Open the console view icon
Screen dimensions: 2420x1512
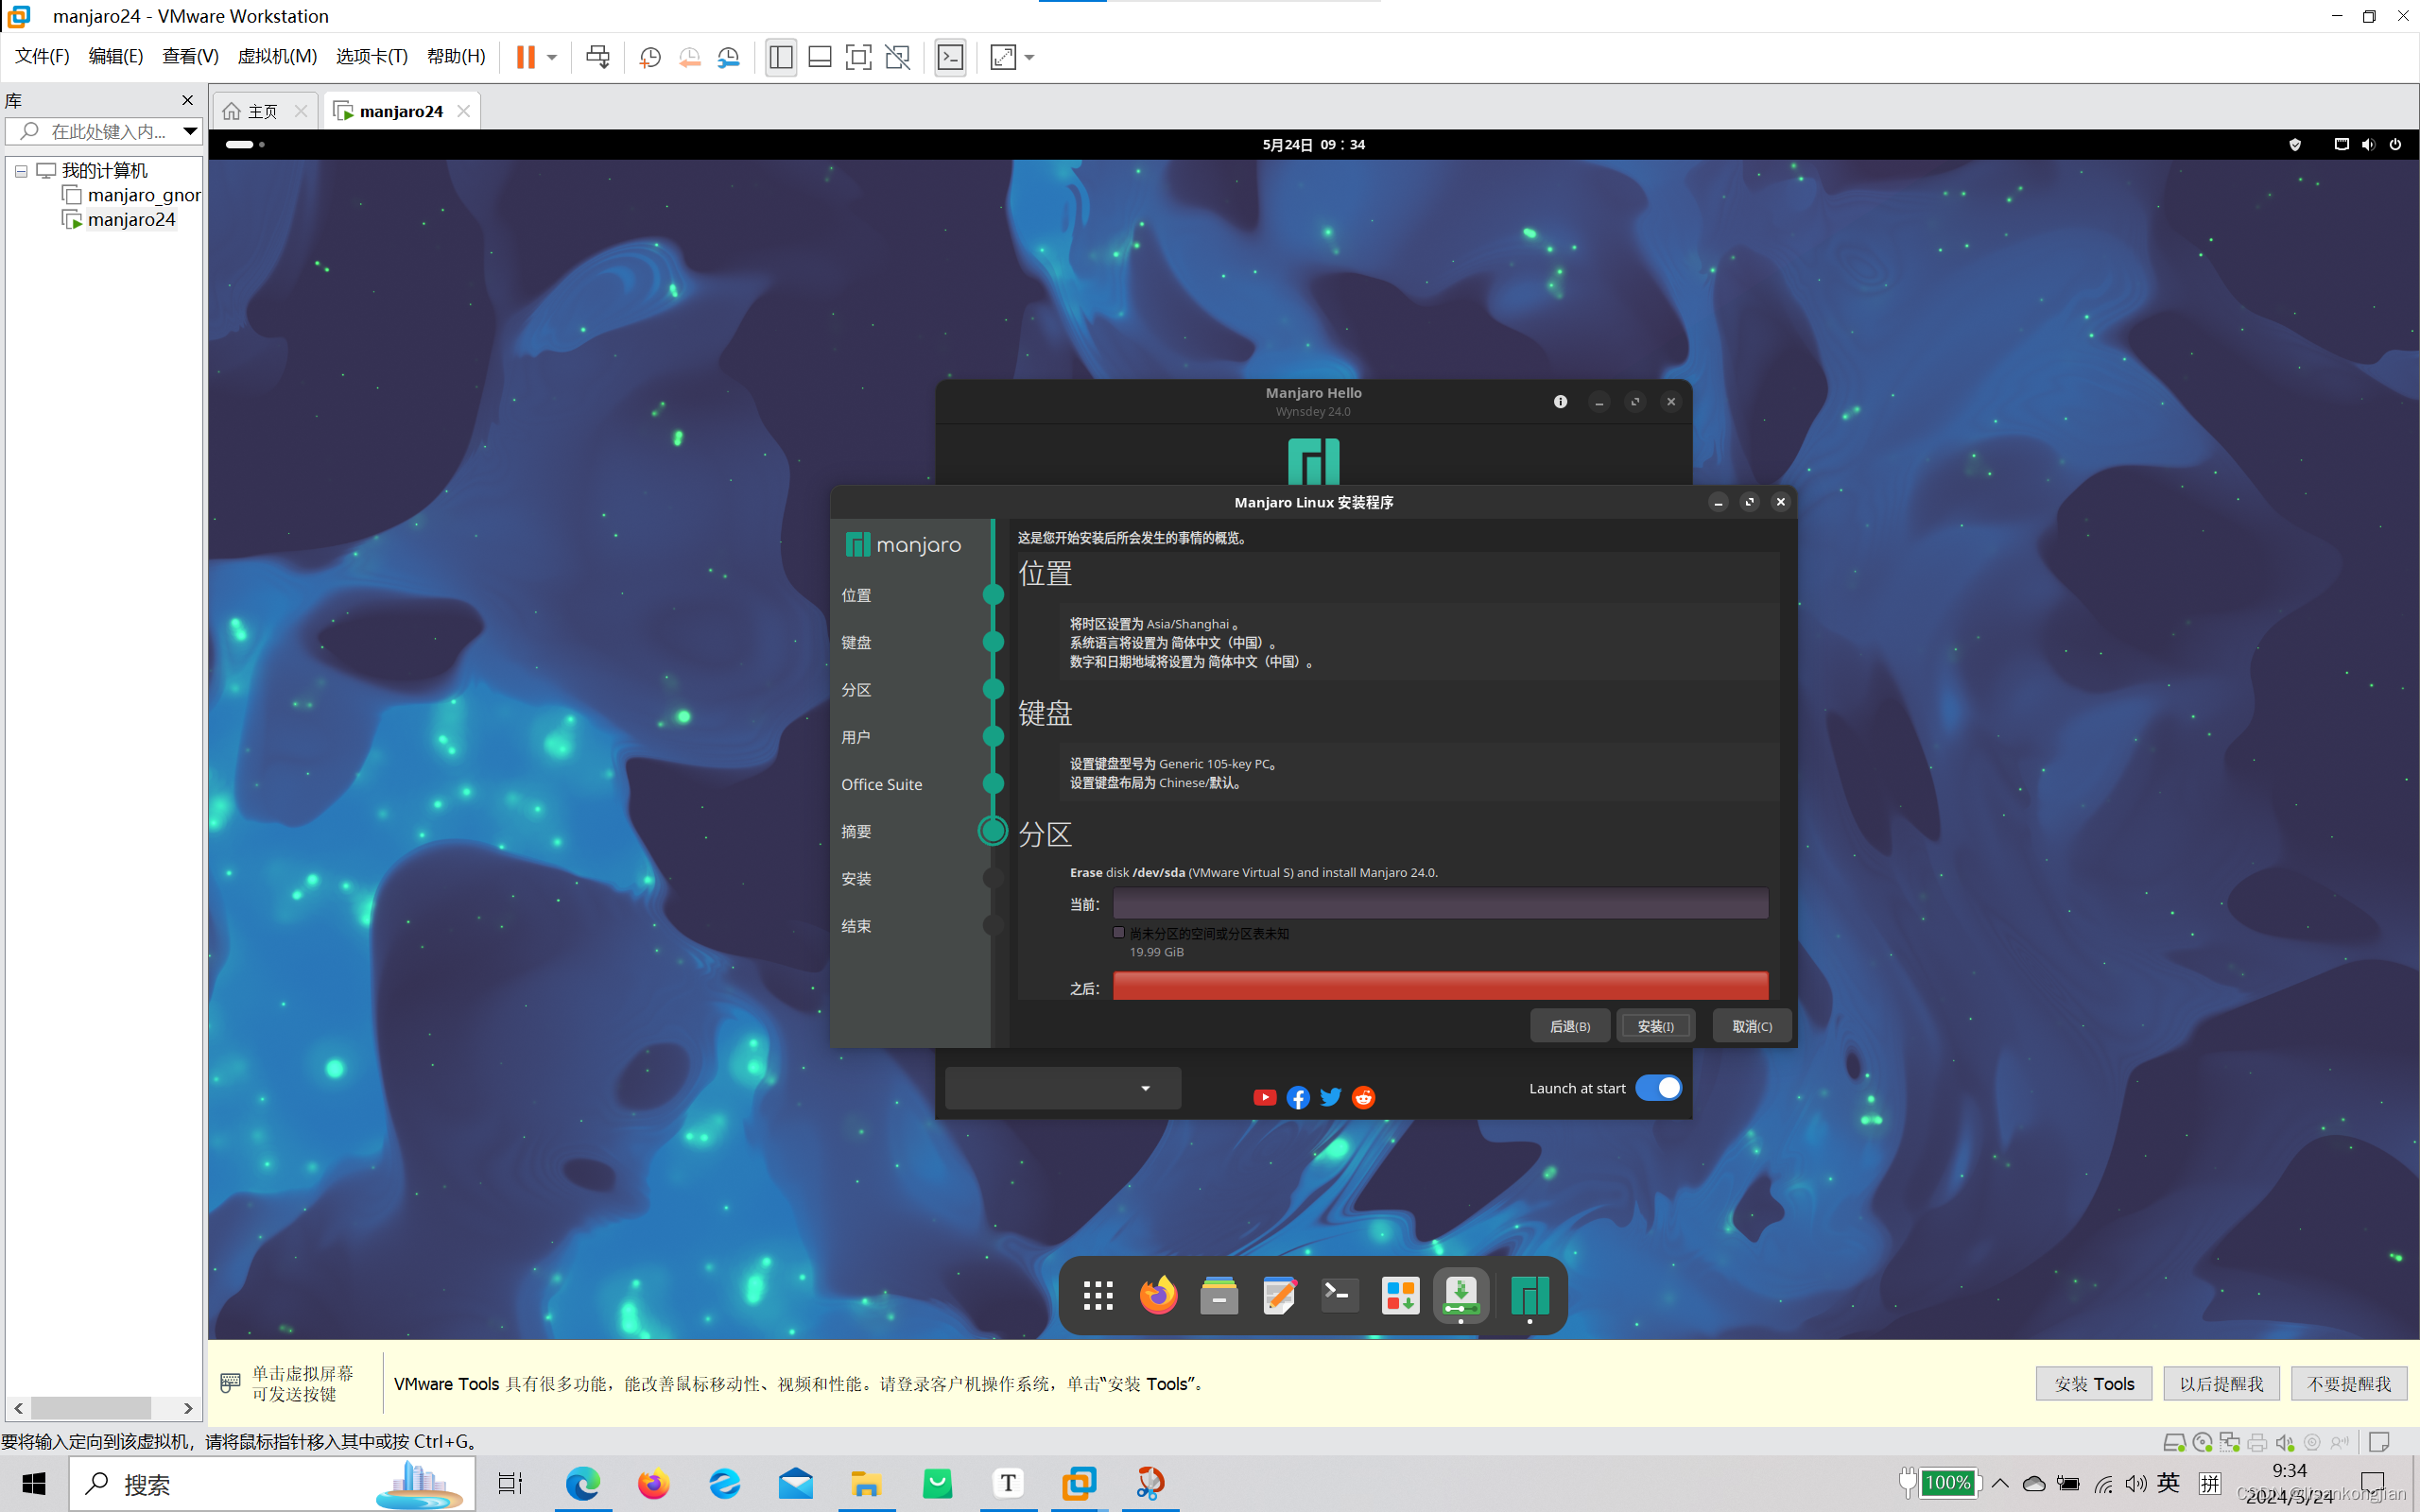pos(950,57)
